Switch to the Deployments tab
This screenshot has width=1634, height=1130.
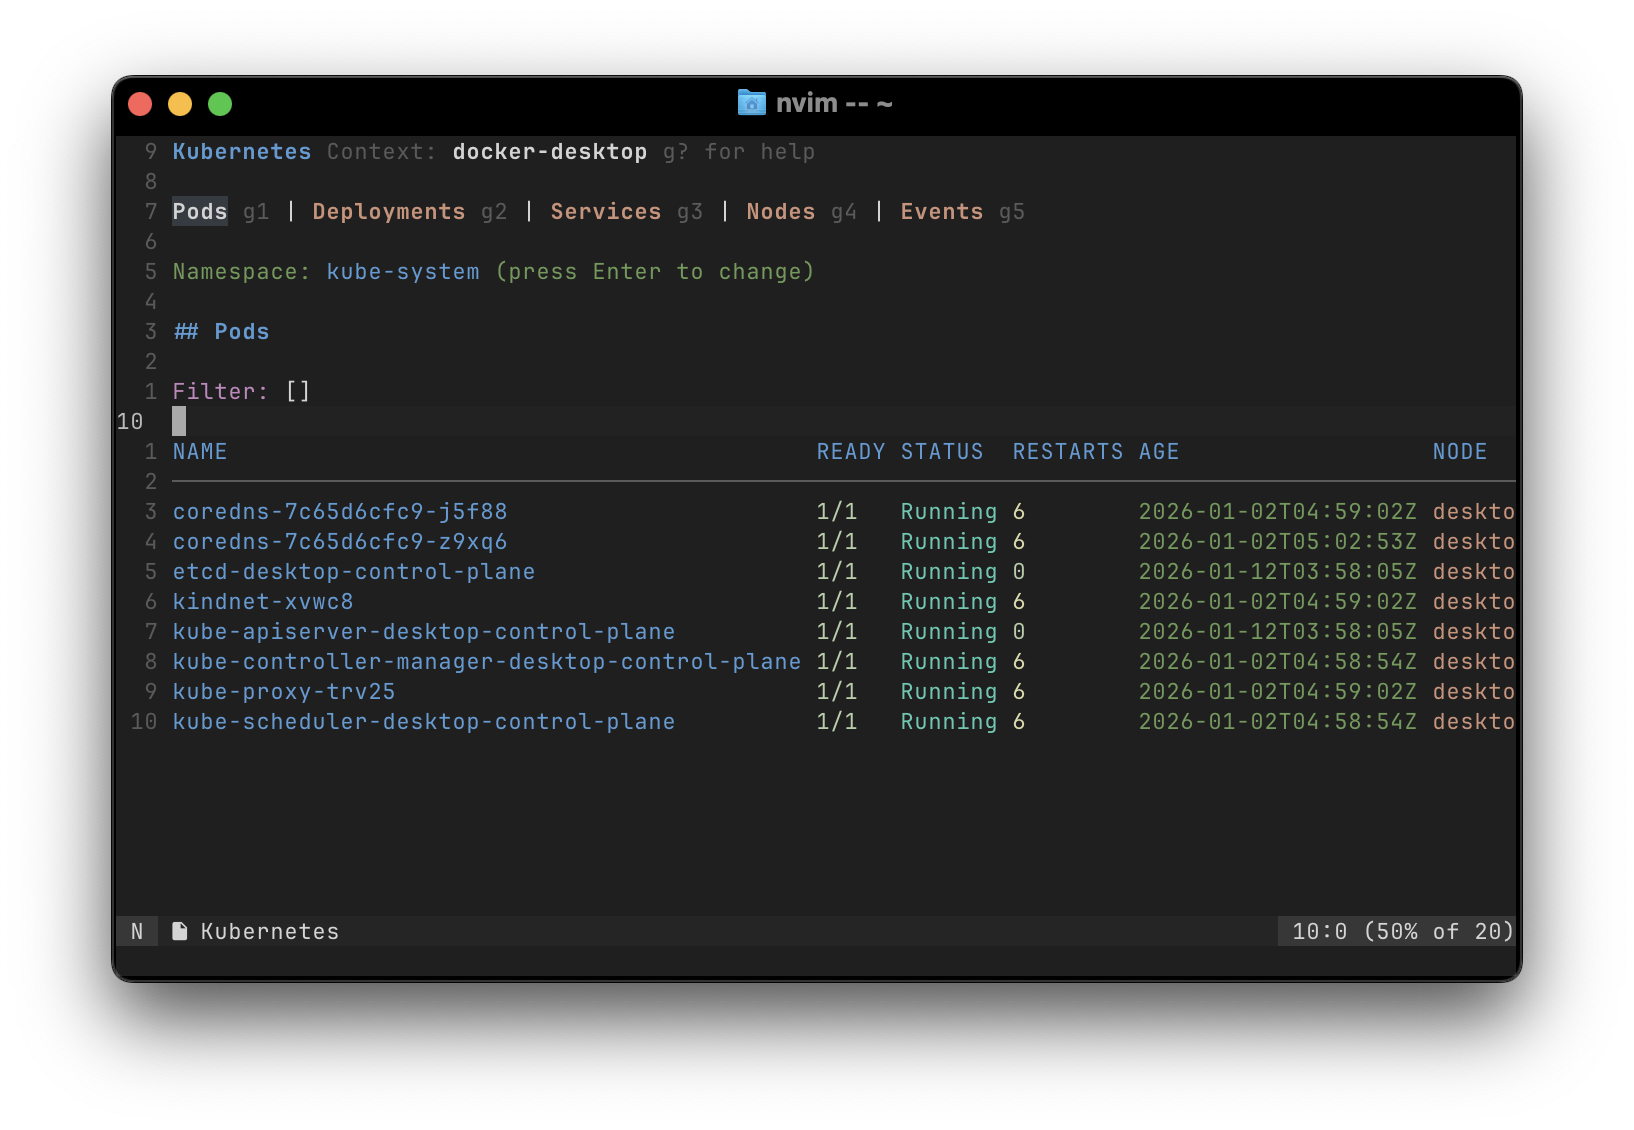pos(389,211)
